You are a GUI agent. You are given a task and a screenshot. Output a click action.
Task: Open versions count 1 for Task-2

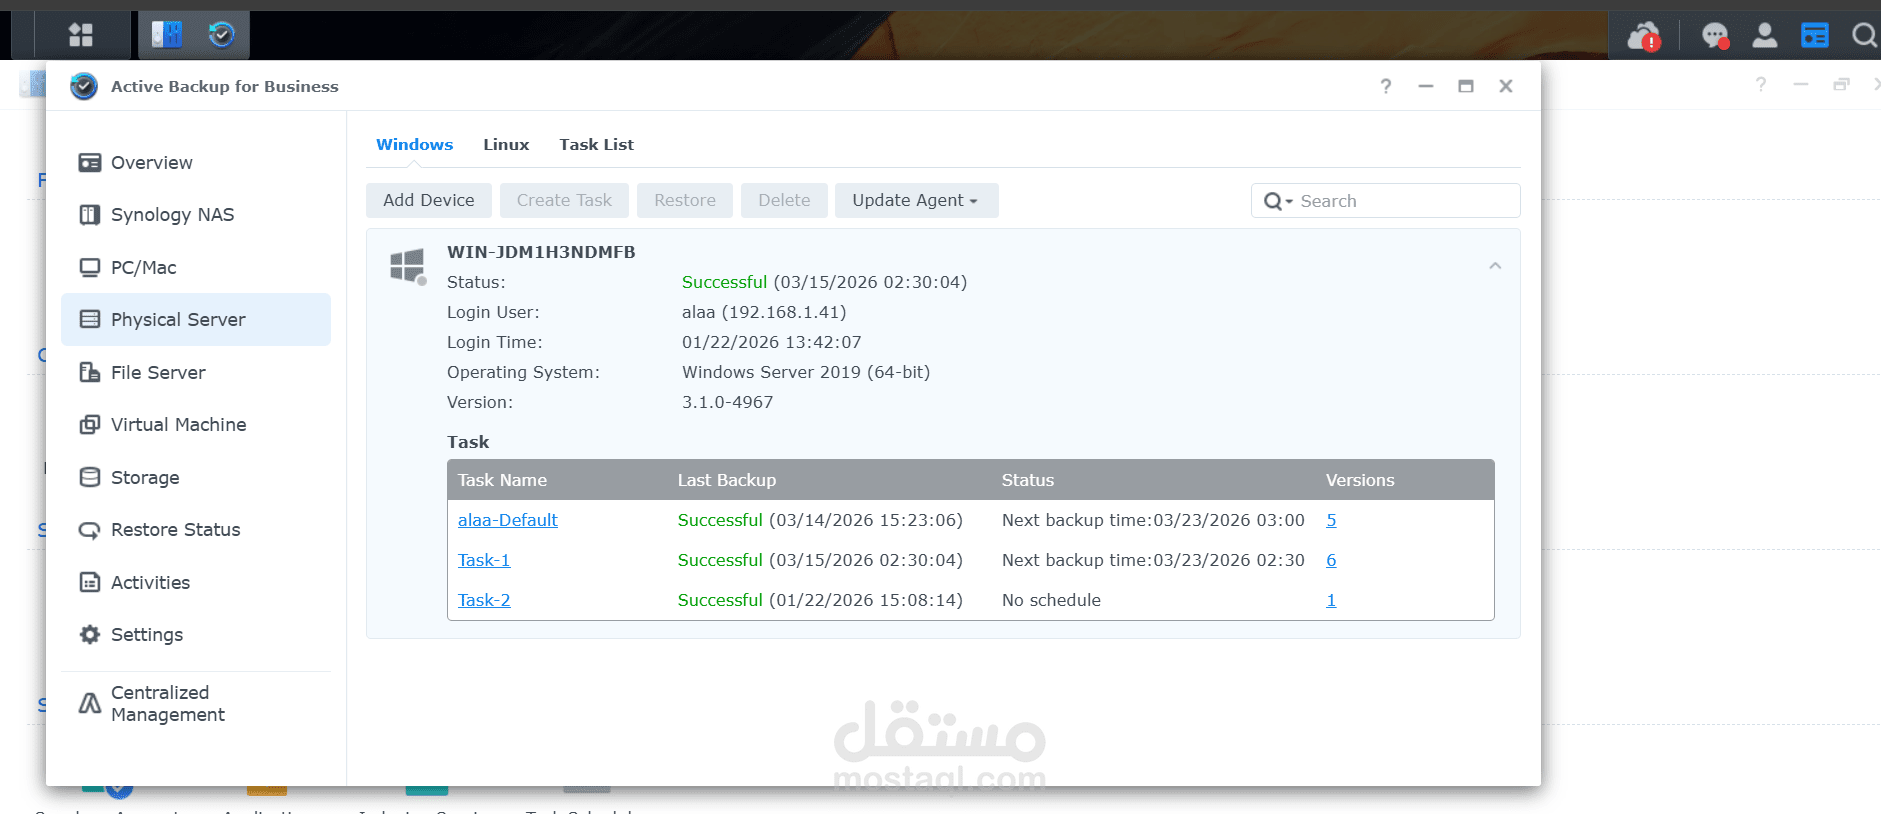click(1331, 600)
